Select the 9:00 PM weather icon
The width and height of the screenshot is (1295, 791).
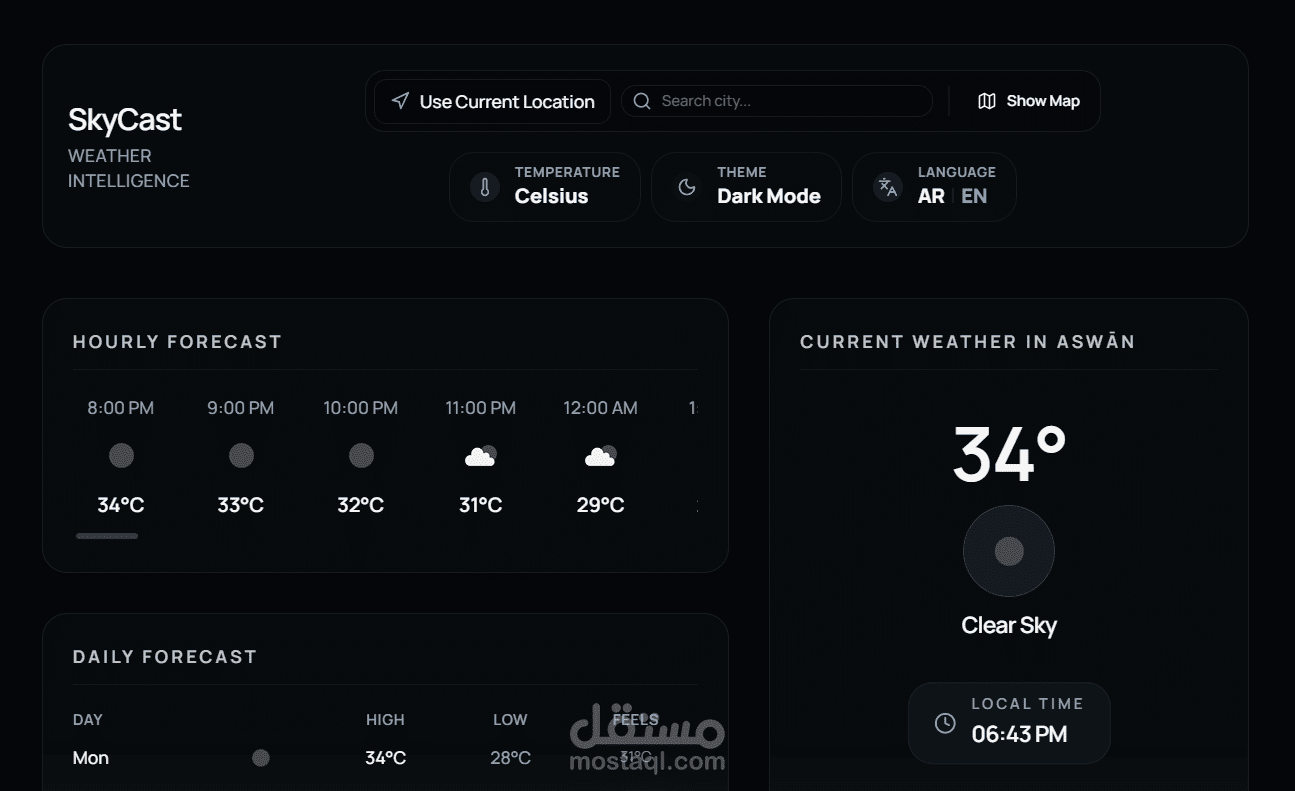[241, 456]
